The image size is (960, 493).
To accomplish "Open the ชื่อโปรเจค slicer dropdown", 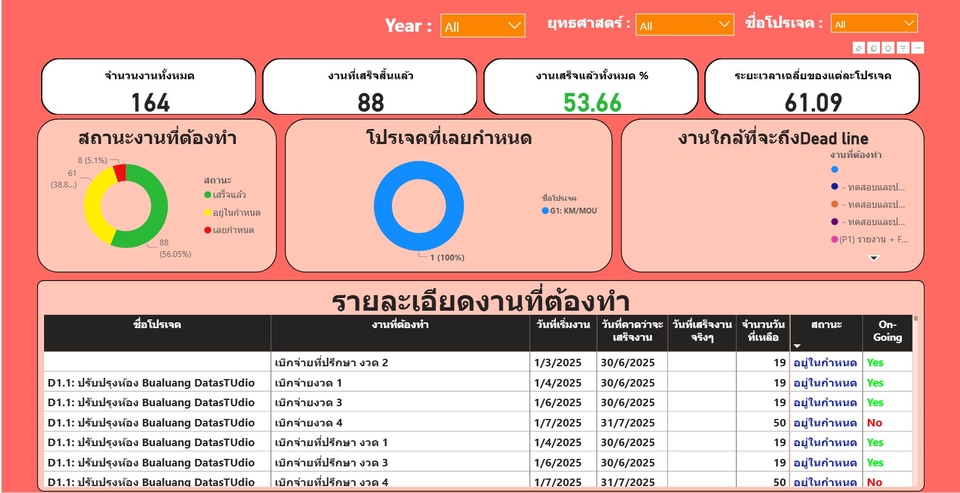I will (874, 24).
